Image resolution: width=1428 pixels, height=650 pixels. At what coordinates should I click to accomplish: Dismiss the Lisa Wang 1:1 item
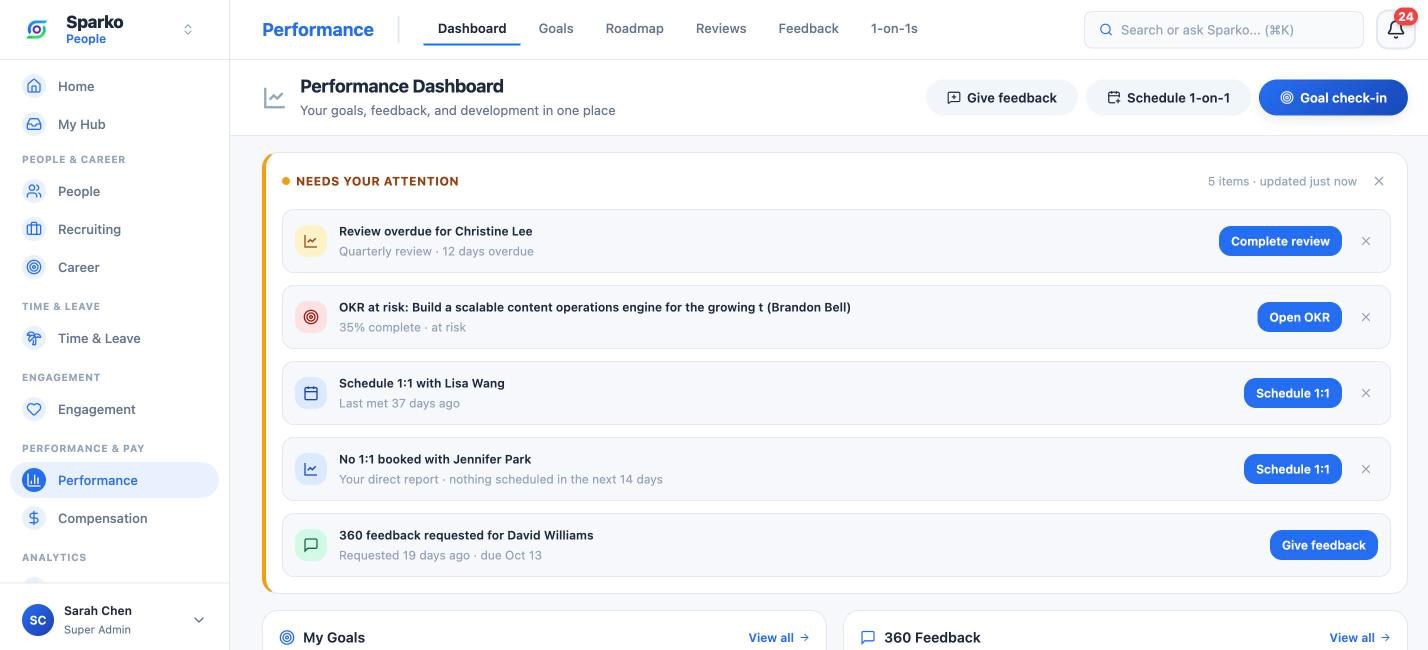click(1366, 393)
